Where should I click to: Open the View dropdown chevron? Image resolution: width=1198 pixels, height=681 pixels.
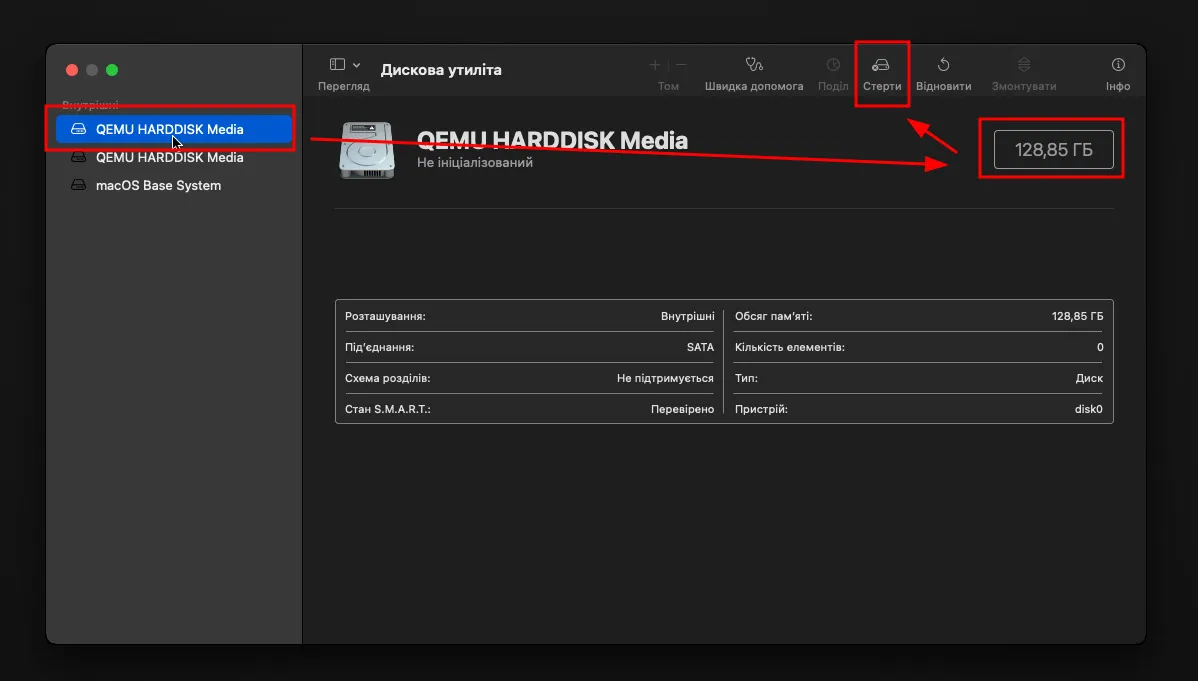pos(356,66)
